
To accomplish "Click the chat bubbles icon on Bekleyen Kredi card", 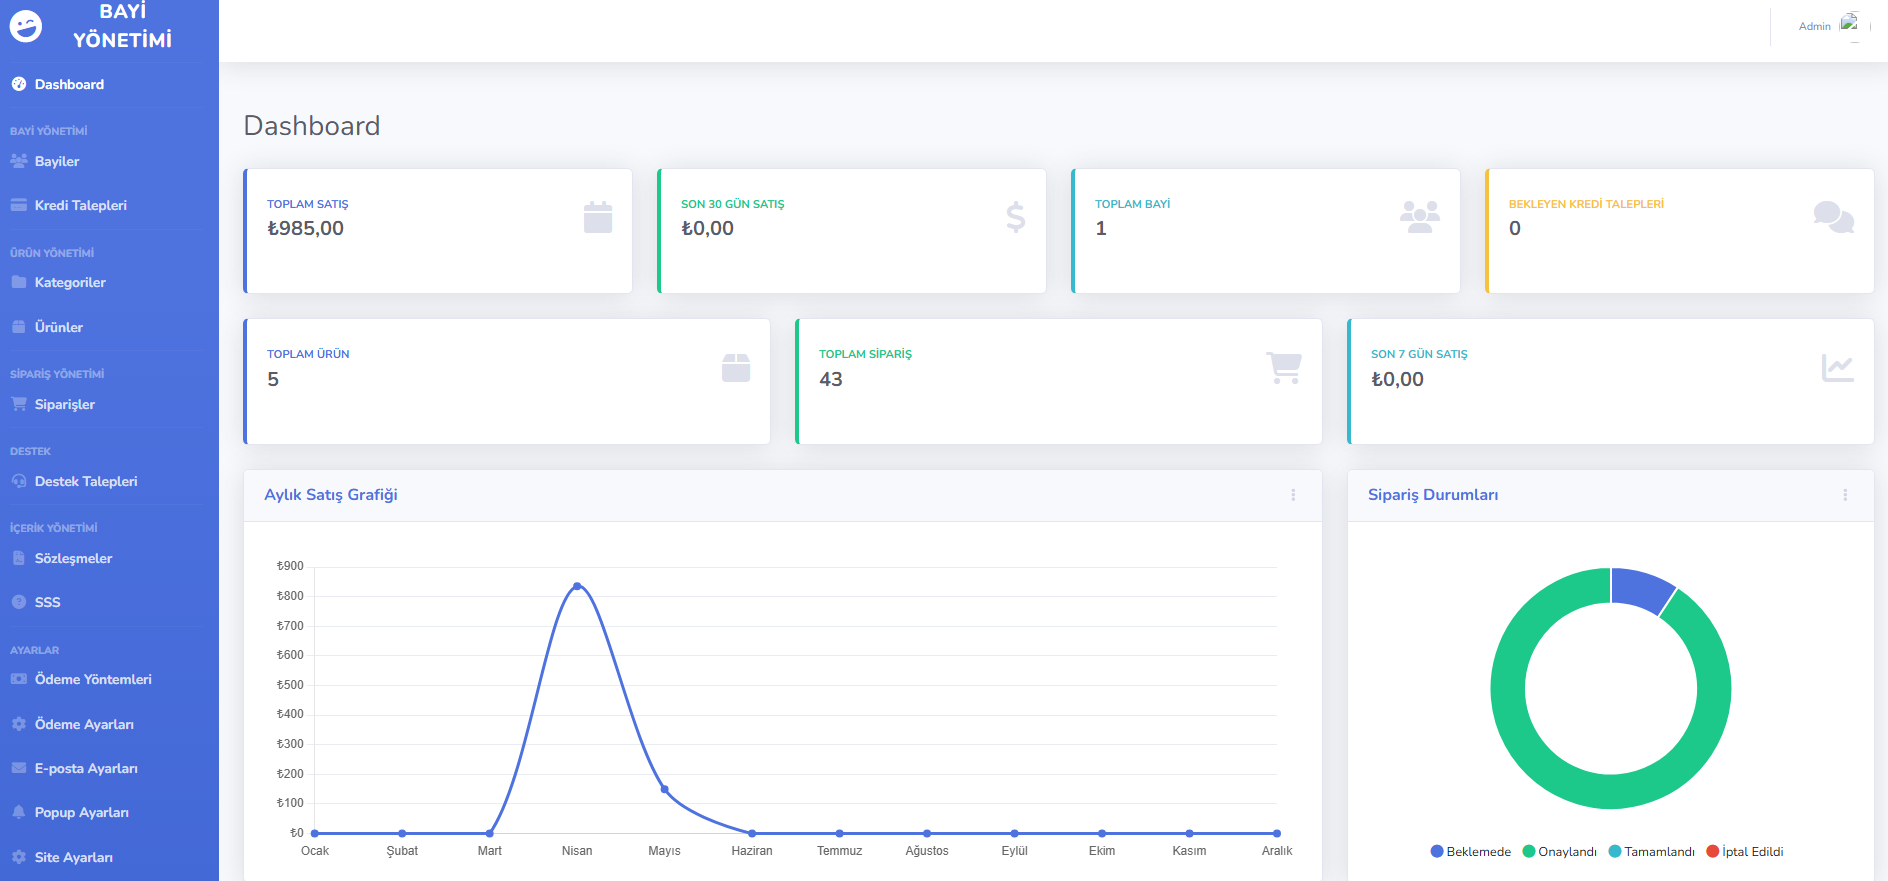I will (x=1833, y=217).
